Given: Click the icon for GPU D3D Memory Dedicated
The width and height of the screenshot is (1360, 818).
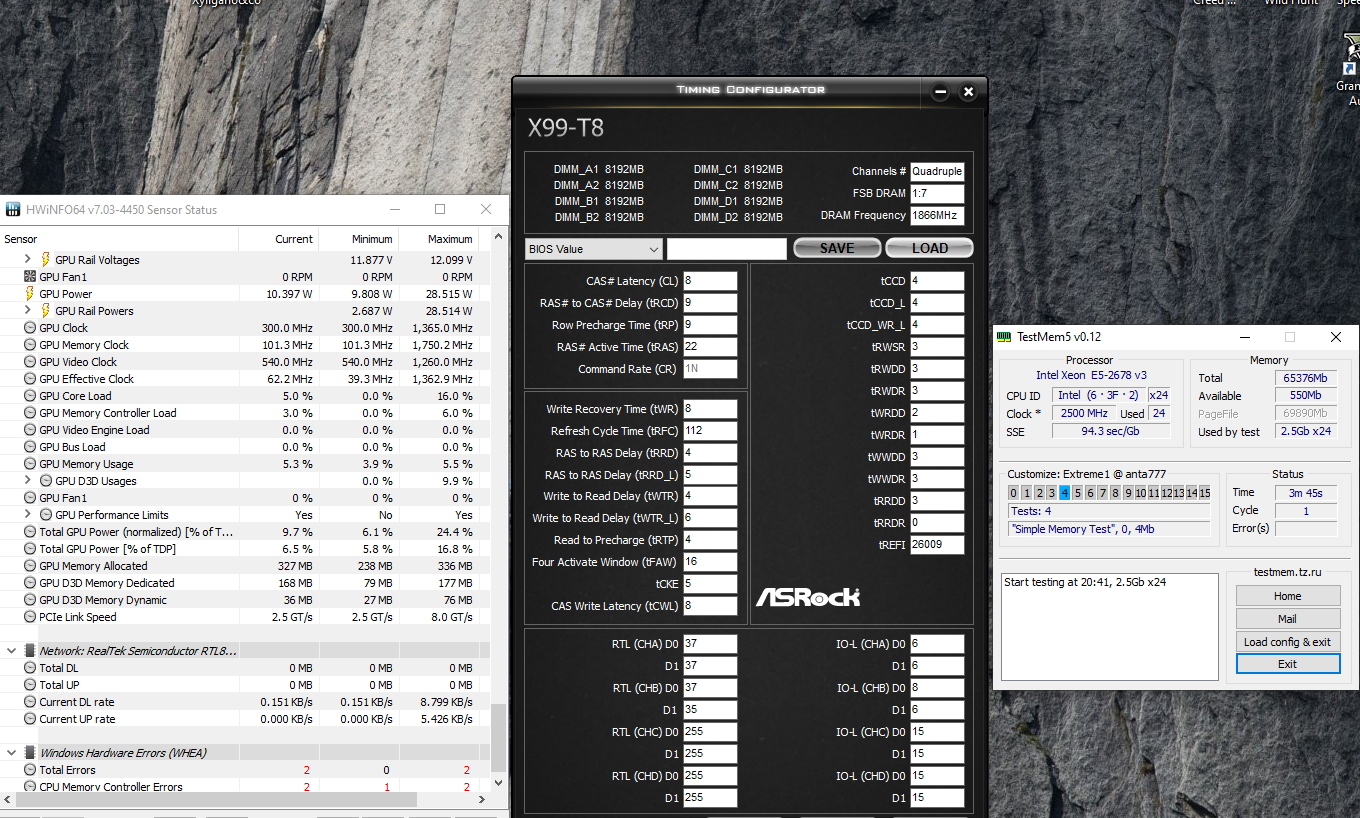Looking at the screenshot, I should [30, 583].
